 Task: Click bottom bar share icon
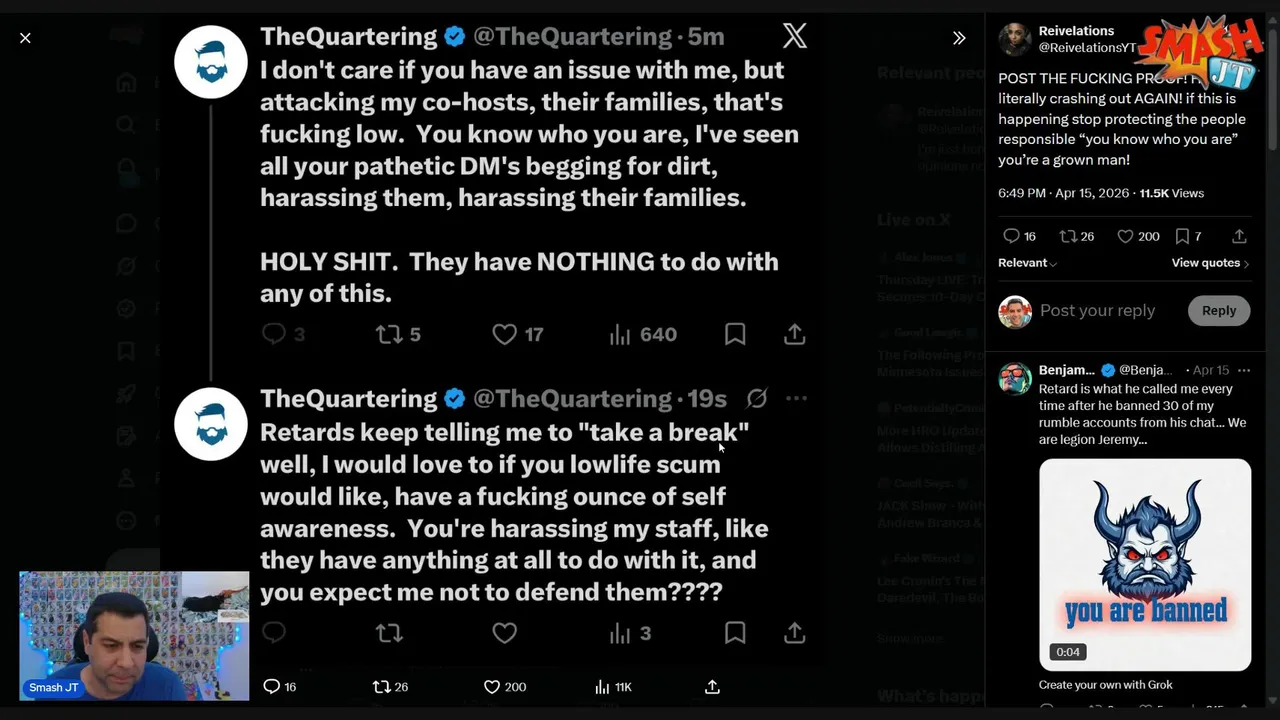[712, 687]
